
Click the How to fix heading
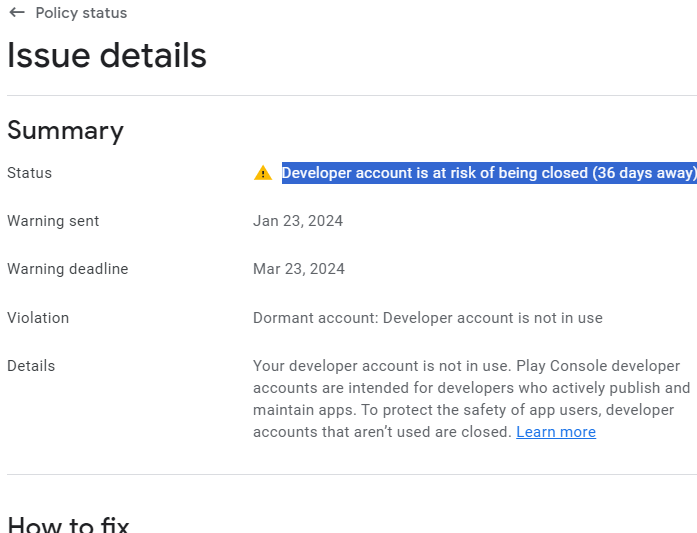(68, 524)
